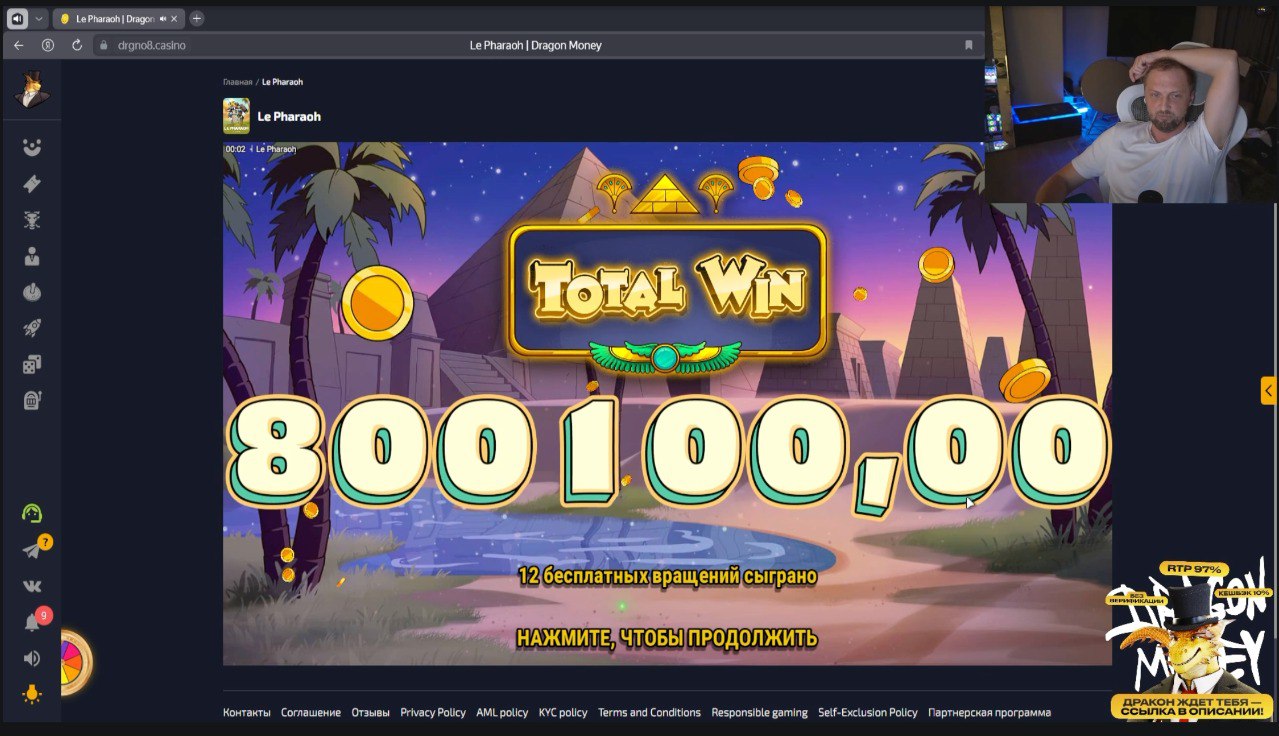Open the Responsible gaming footer link
1279x736 pixels.
pyautogui.click(x=759, y=713)
